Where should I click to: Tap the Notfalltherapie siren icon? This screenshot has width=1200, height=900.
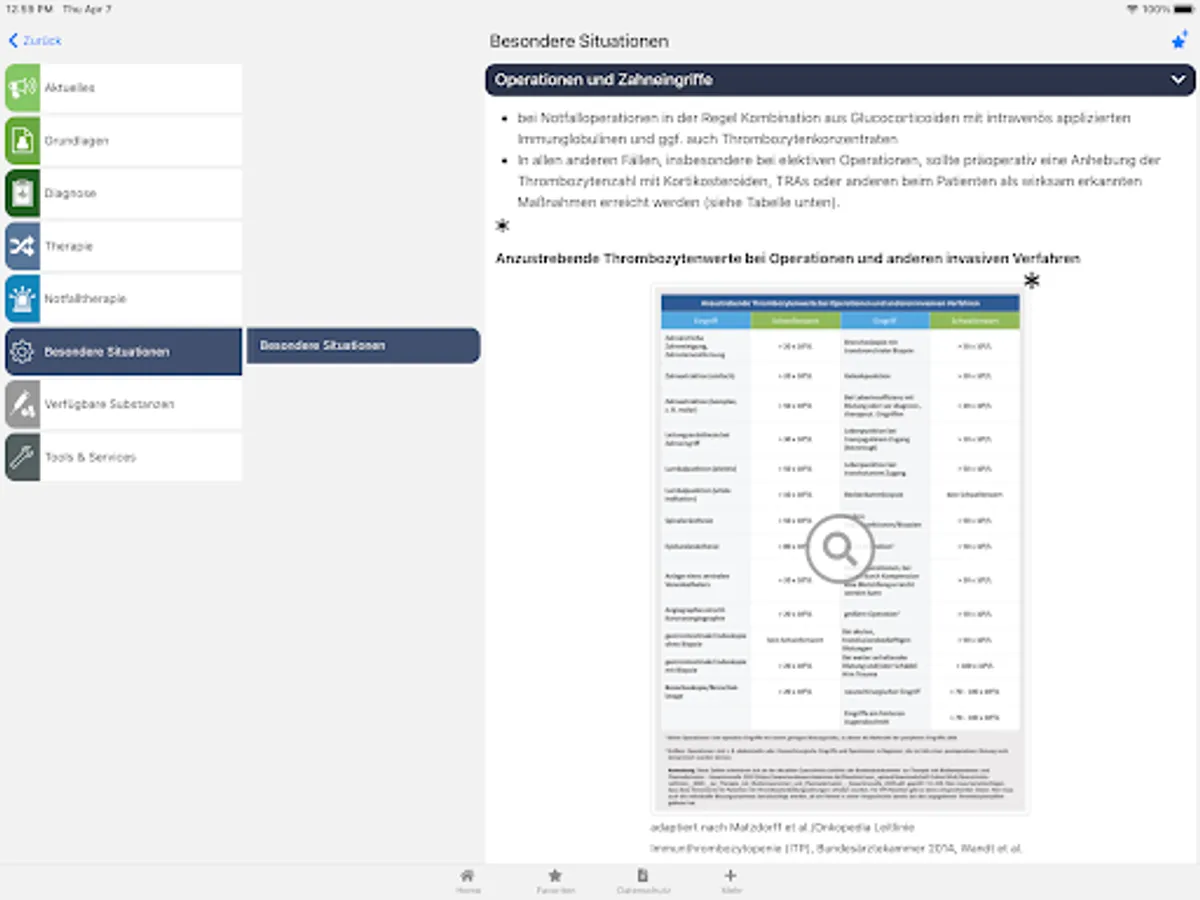pos(22,299)
